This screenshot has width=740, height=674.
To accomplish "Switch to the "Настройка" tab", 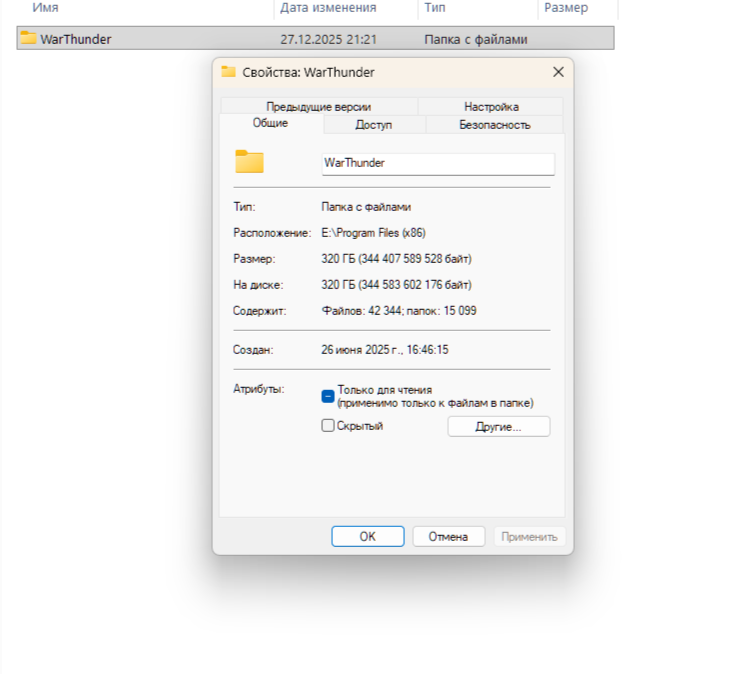I will coord(491,107).
